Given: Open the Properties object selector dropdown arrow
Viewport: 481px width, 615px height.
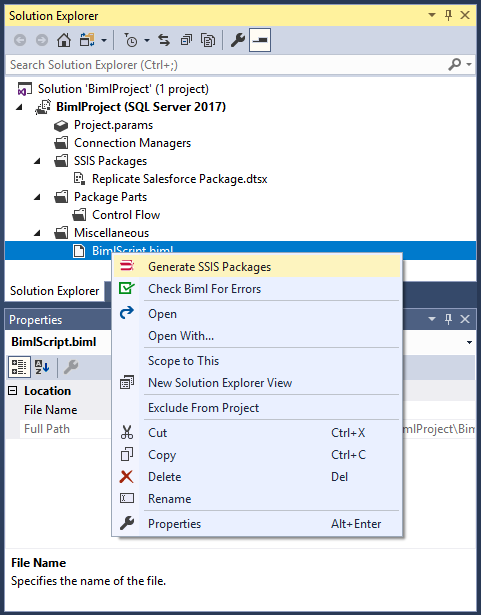Looking at the screenshot, I should pyautogui.click(x=469, y=342).
